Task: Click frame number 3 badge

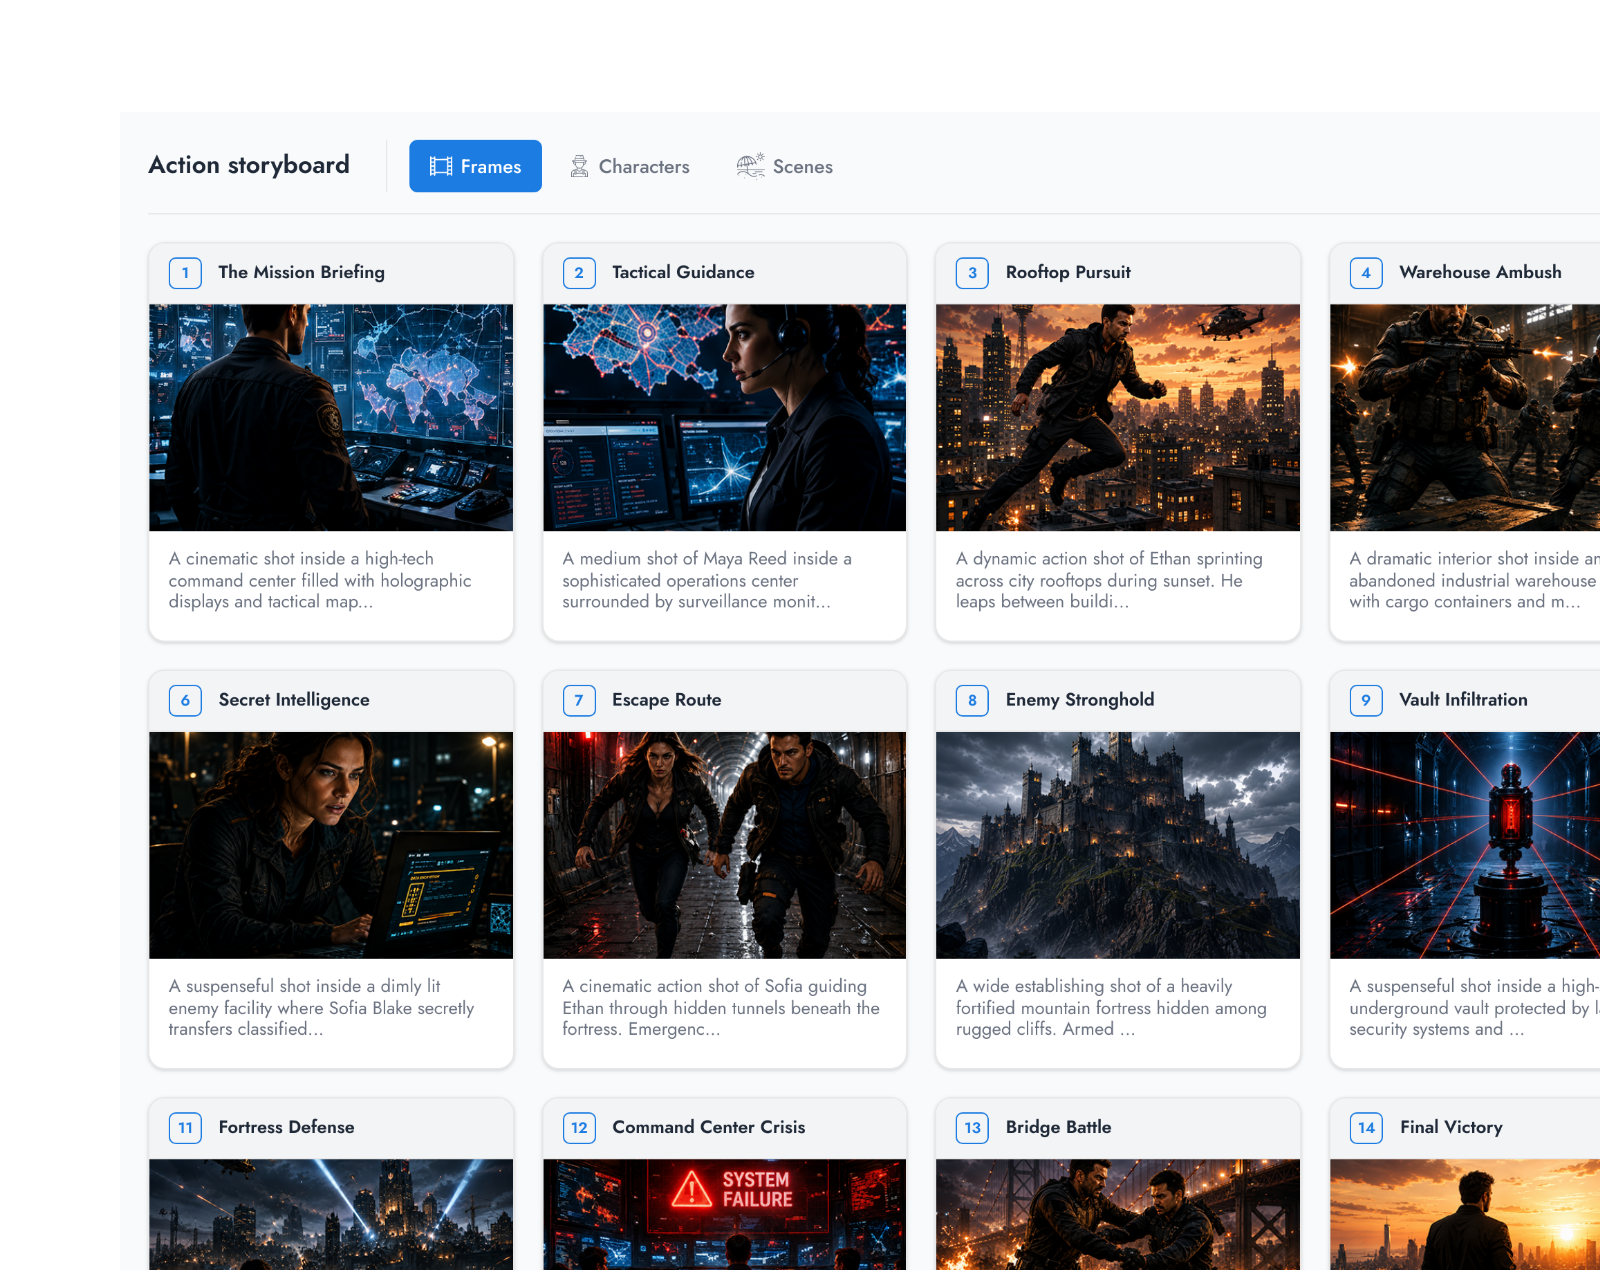Action: click(x=972, y=273)
